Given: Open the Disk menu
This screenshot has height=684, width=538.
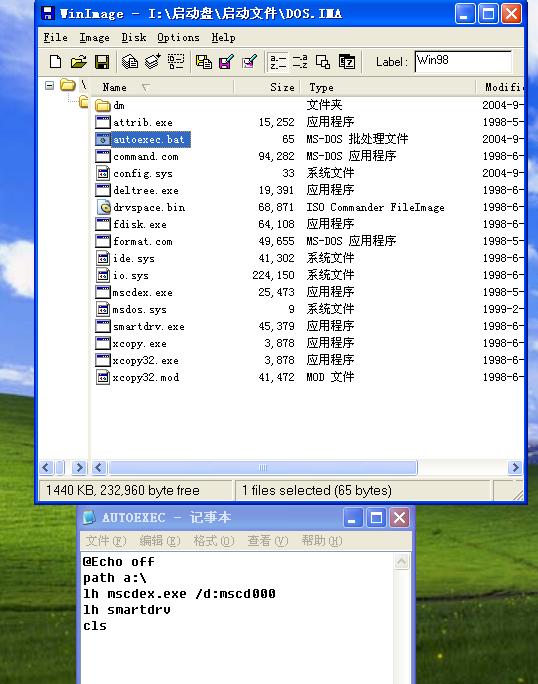Looking at the screenshot, I should coord(134,38).
